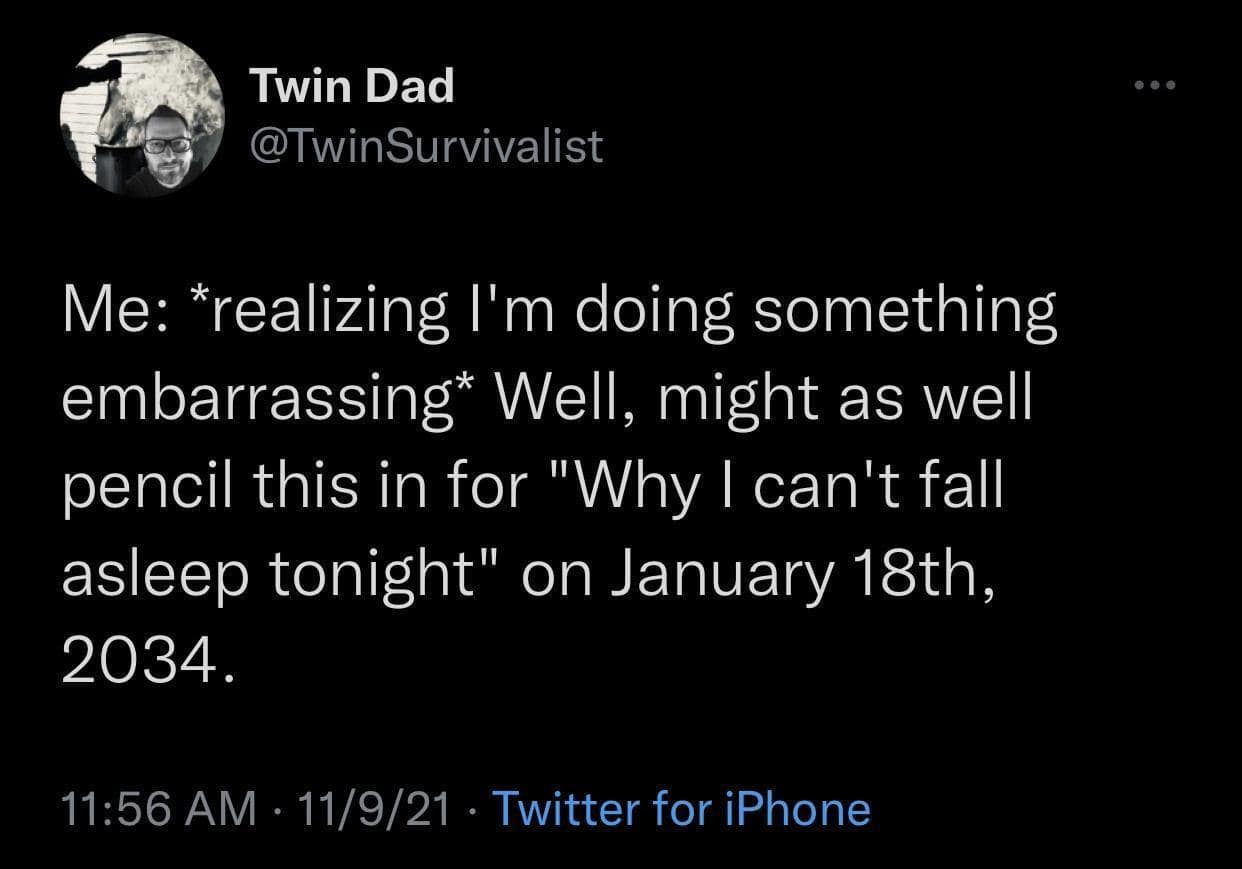Screen dimensions: 1242x869
Task: Visit the @TwinSurvivalist handle
Action: click(425, 146)
